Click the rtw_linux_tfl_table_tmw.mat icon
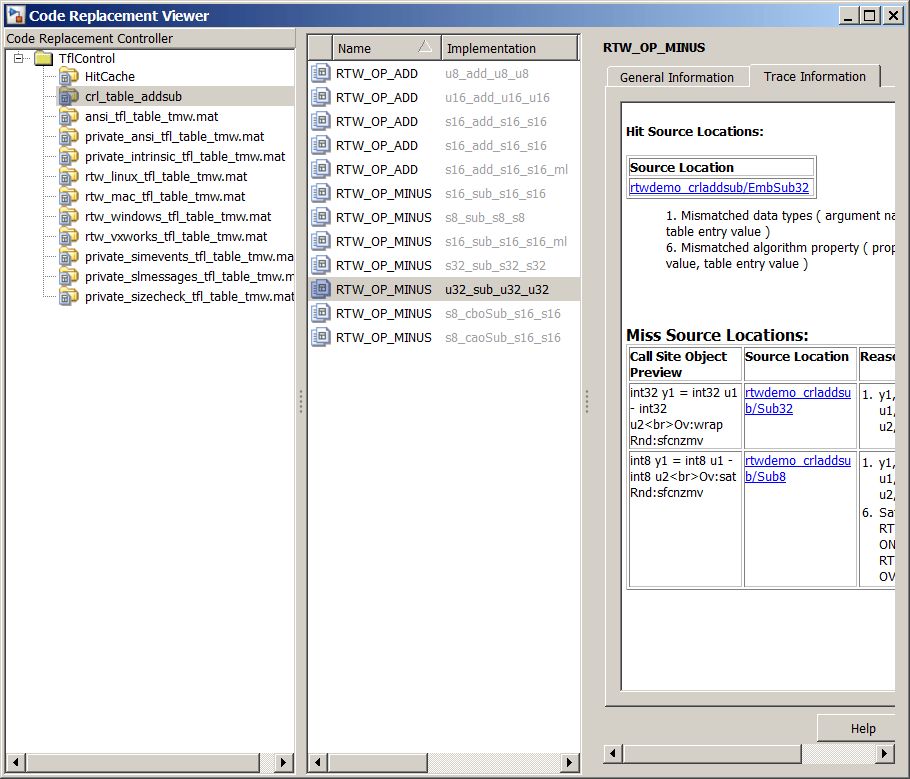 [x=68, y=176]
